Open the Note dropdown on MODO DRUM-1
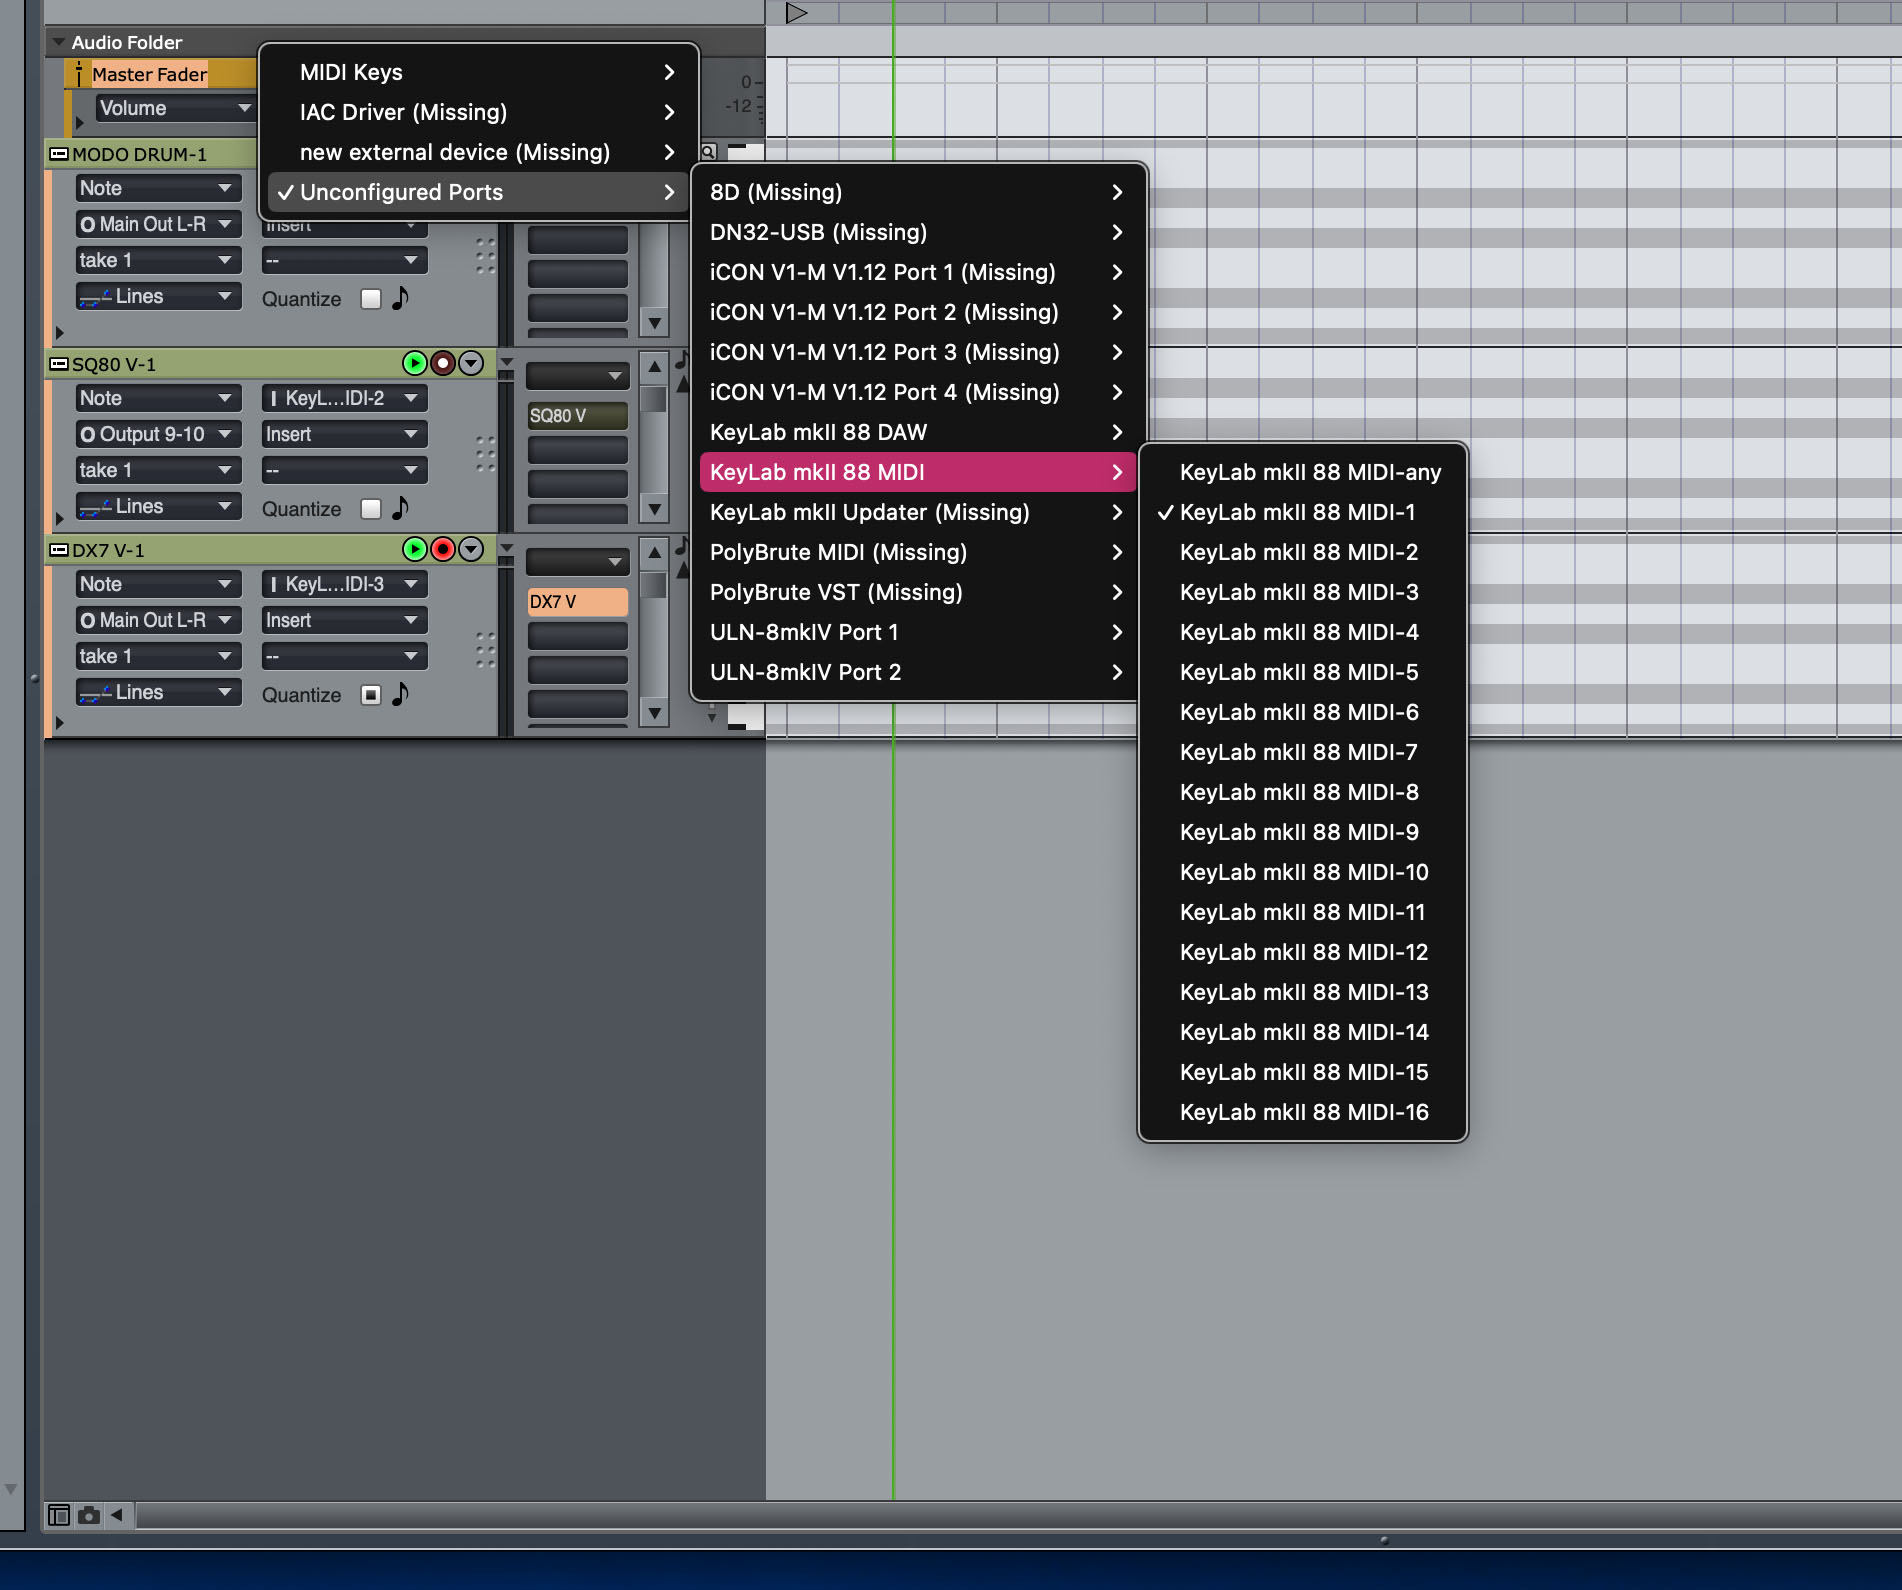Image resolution: width=1902 pixels, height=1590 pixels. point(158,188)
